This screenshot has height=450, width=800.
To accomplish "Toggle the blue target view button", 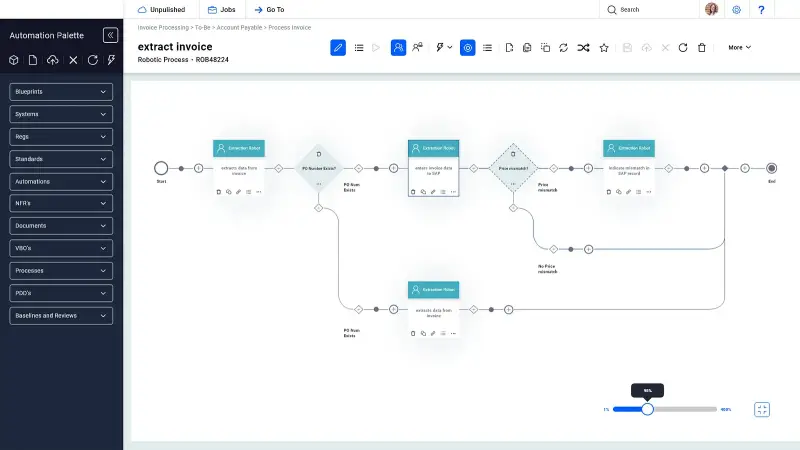I will [468, 47].
